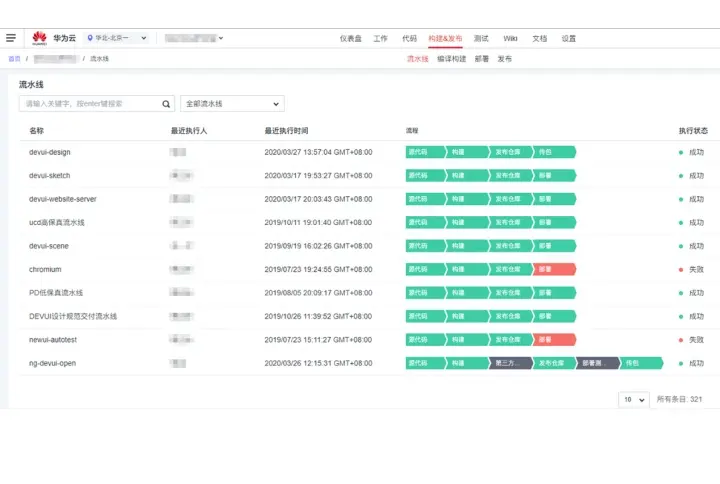
Task: Click the blurred executor avatar for devui-sketch
Action: [181, 175]
